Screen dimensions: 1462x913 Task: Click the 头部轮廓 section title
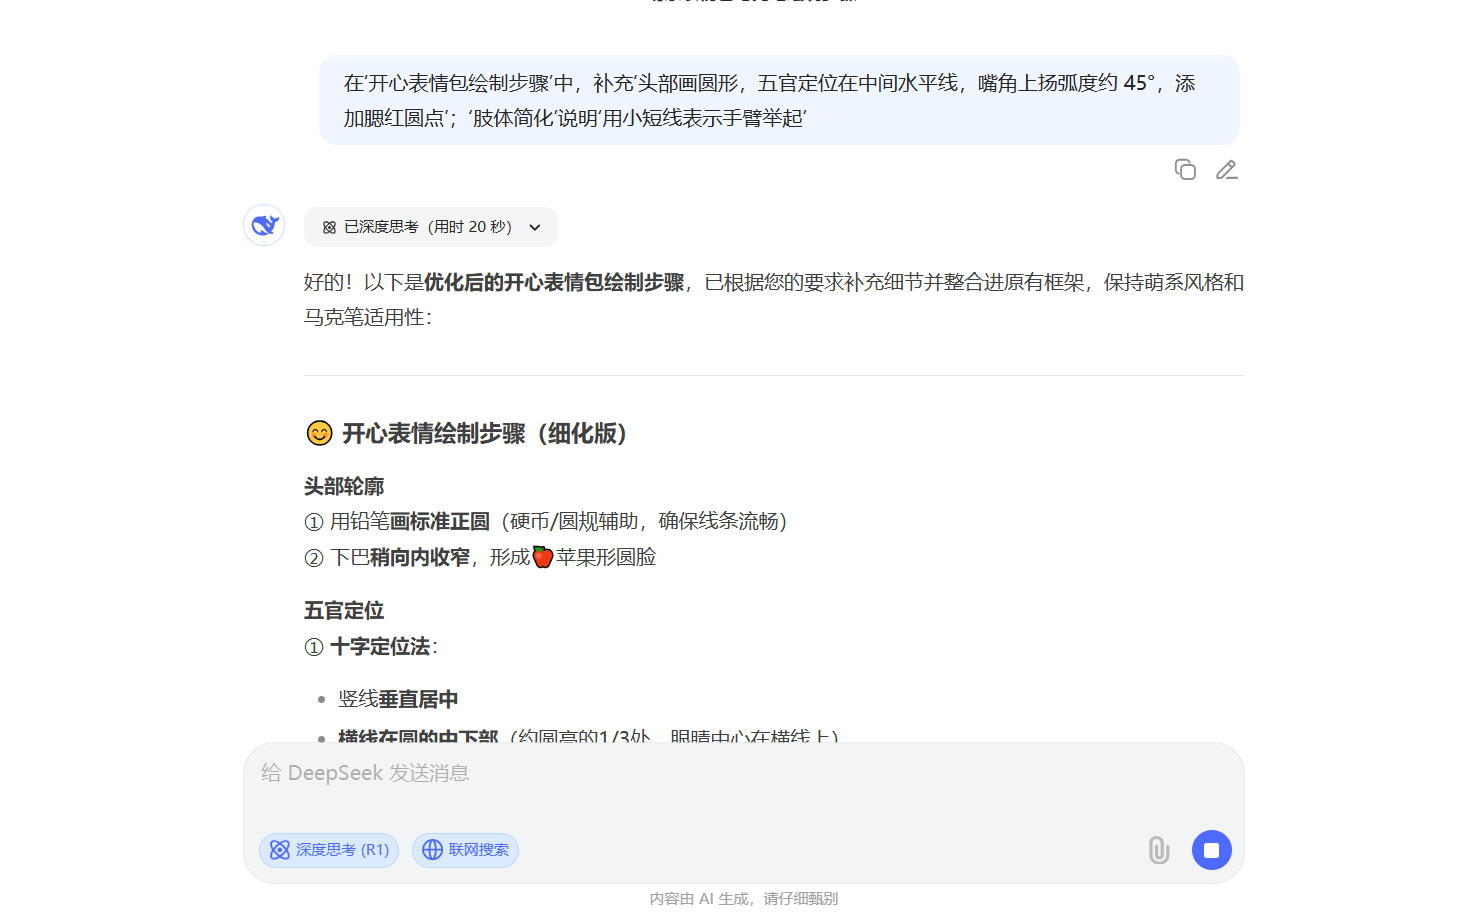[x=344, y=487]
